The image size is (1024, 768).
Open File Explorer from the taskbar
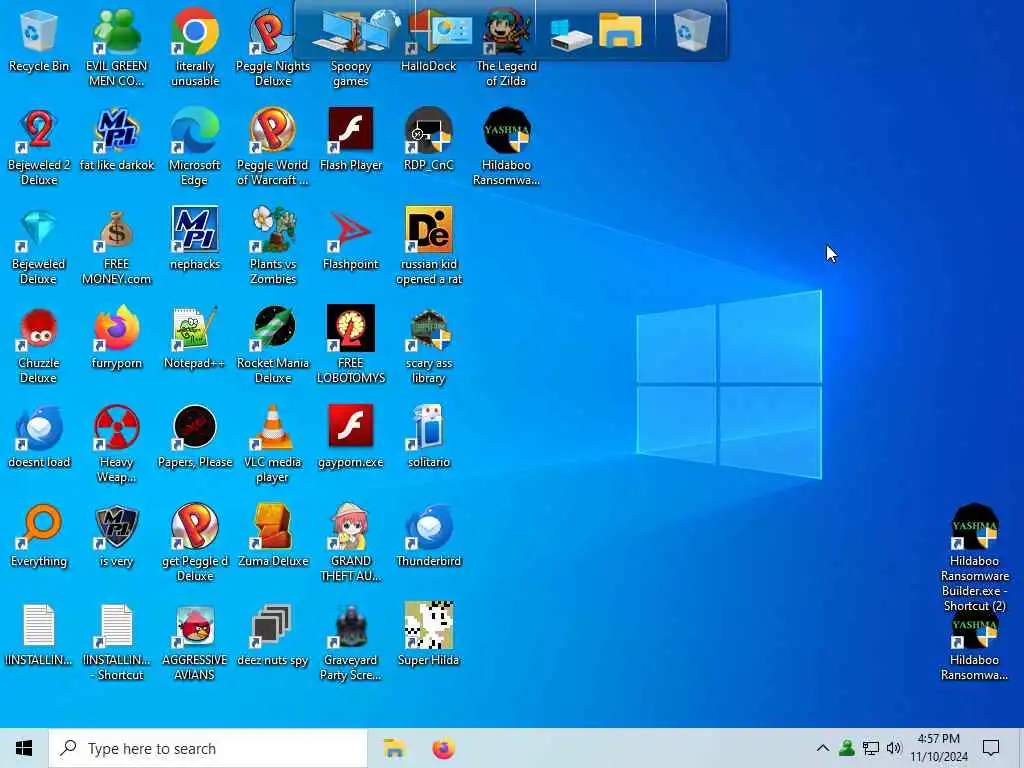[x=394, y=748]
